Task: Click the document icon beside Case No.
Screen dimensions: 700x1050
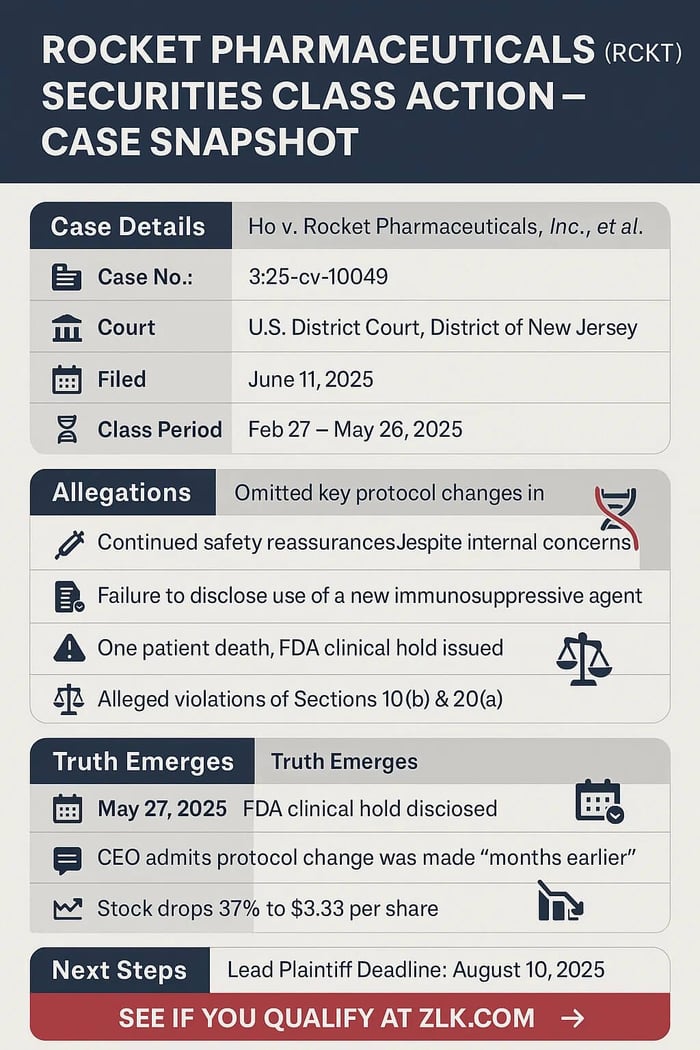Action: pos(67,277)
